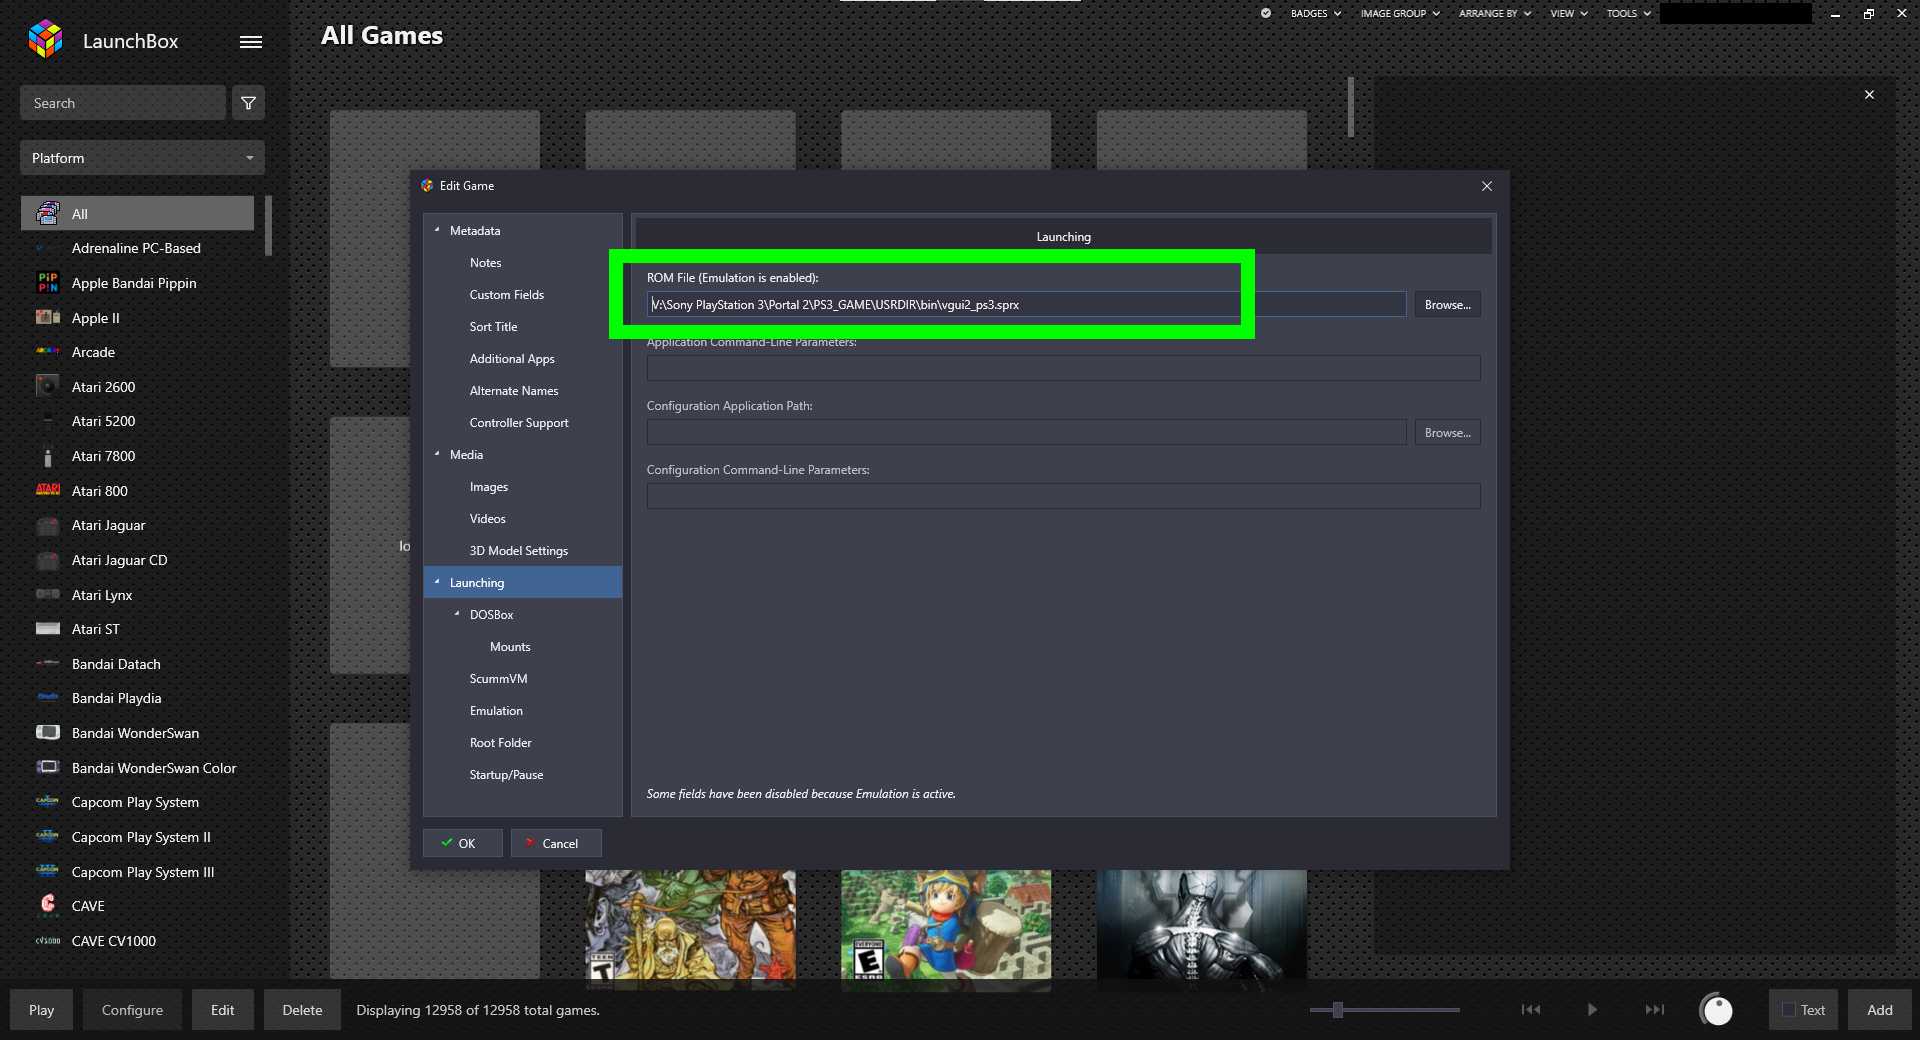
Task: Click the Configure button
Action: tap(132, 1010)
